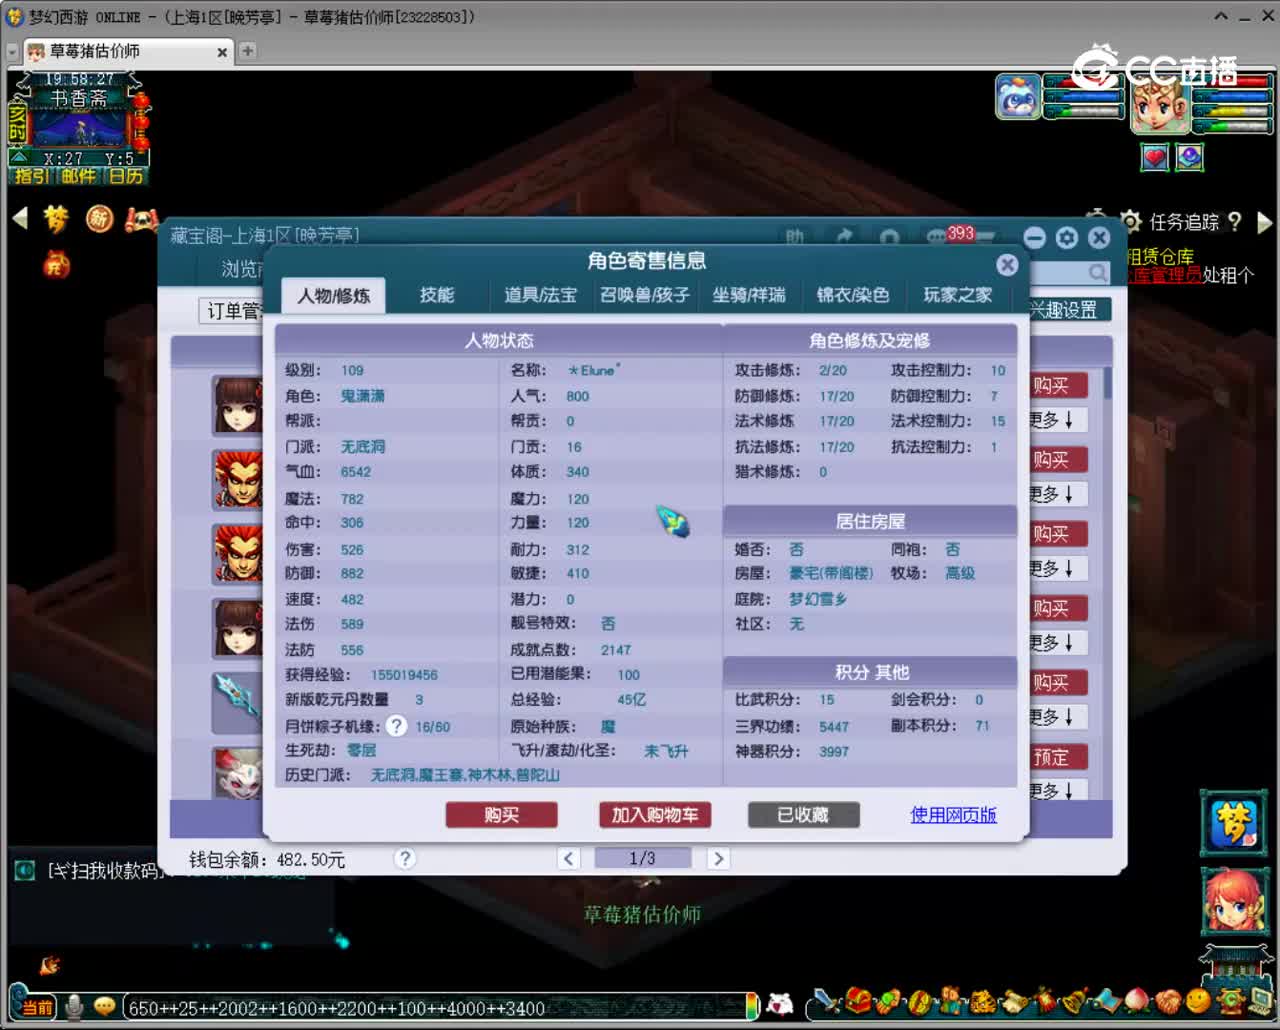
Task: Switch to the 召唤兽/孩子 tab
Action: tap(645, 295)
